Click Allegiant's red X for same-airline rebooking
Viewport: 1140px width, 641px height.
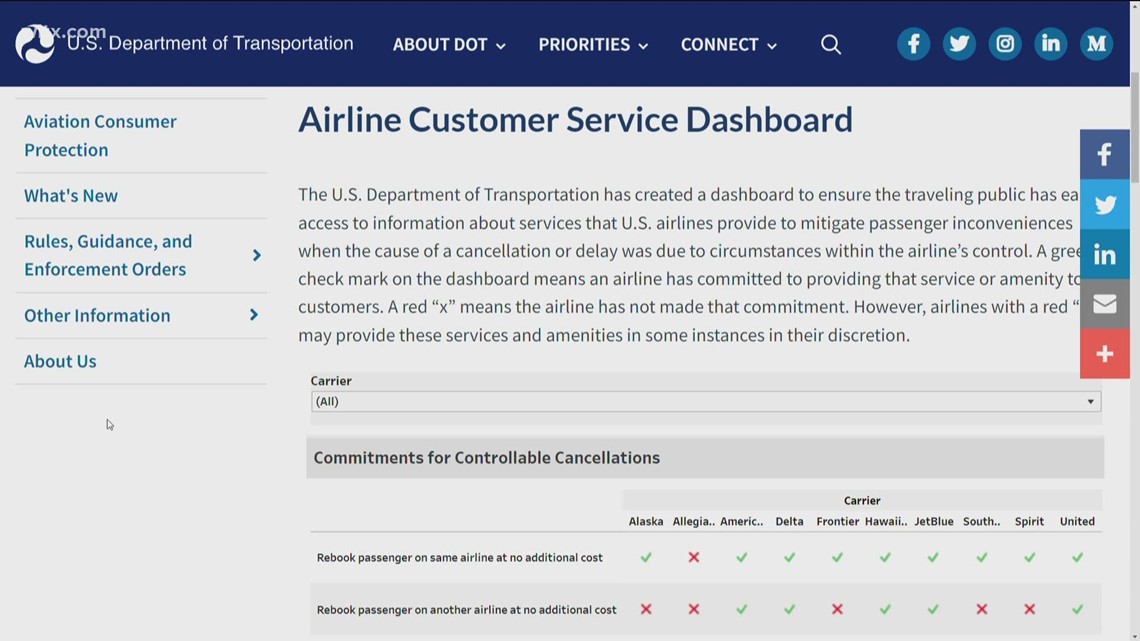tap(694, 557)
